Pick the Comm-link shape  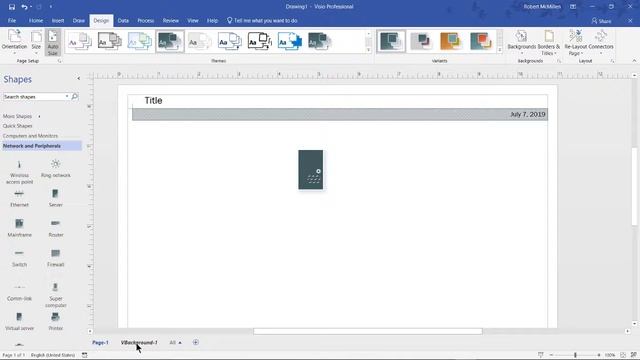(x=19, y=292)
